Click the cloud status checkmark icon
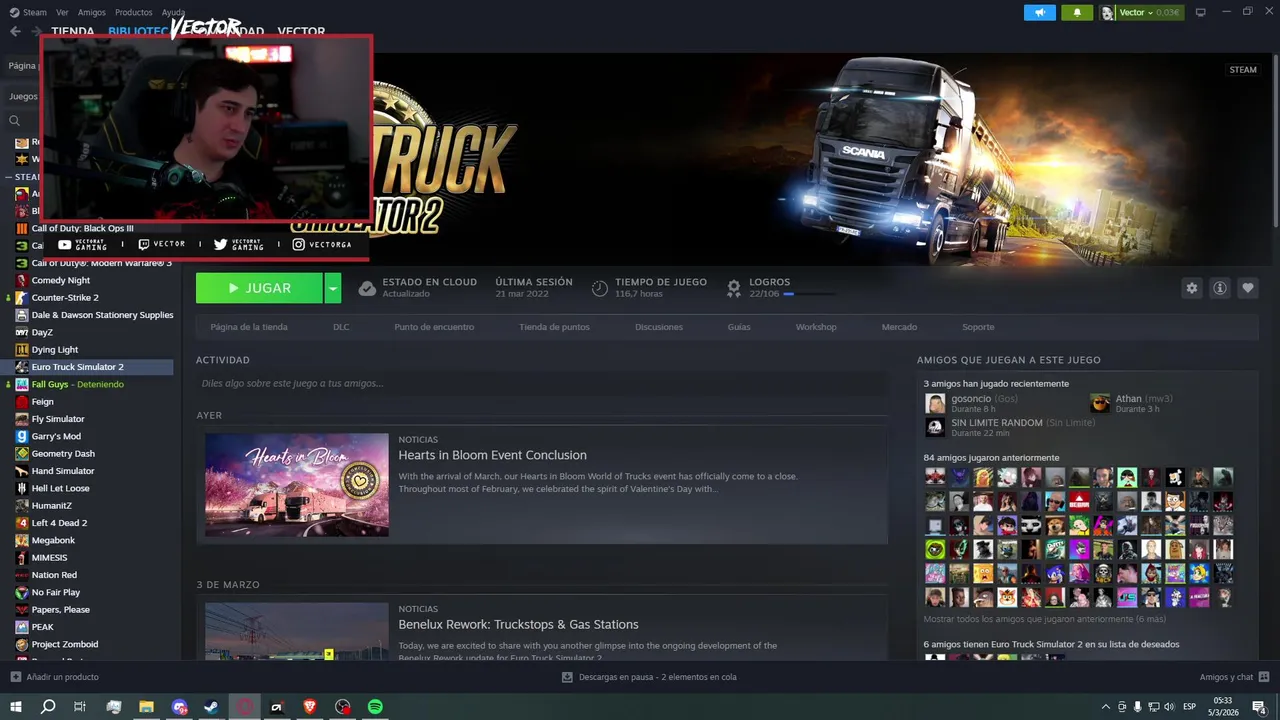The width and height of the screenshot is (1280, 720). click(x=367, y=288)
